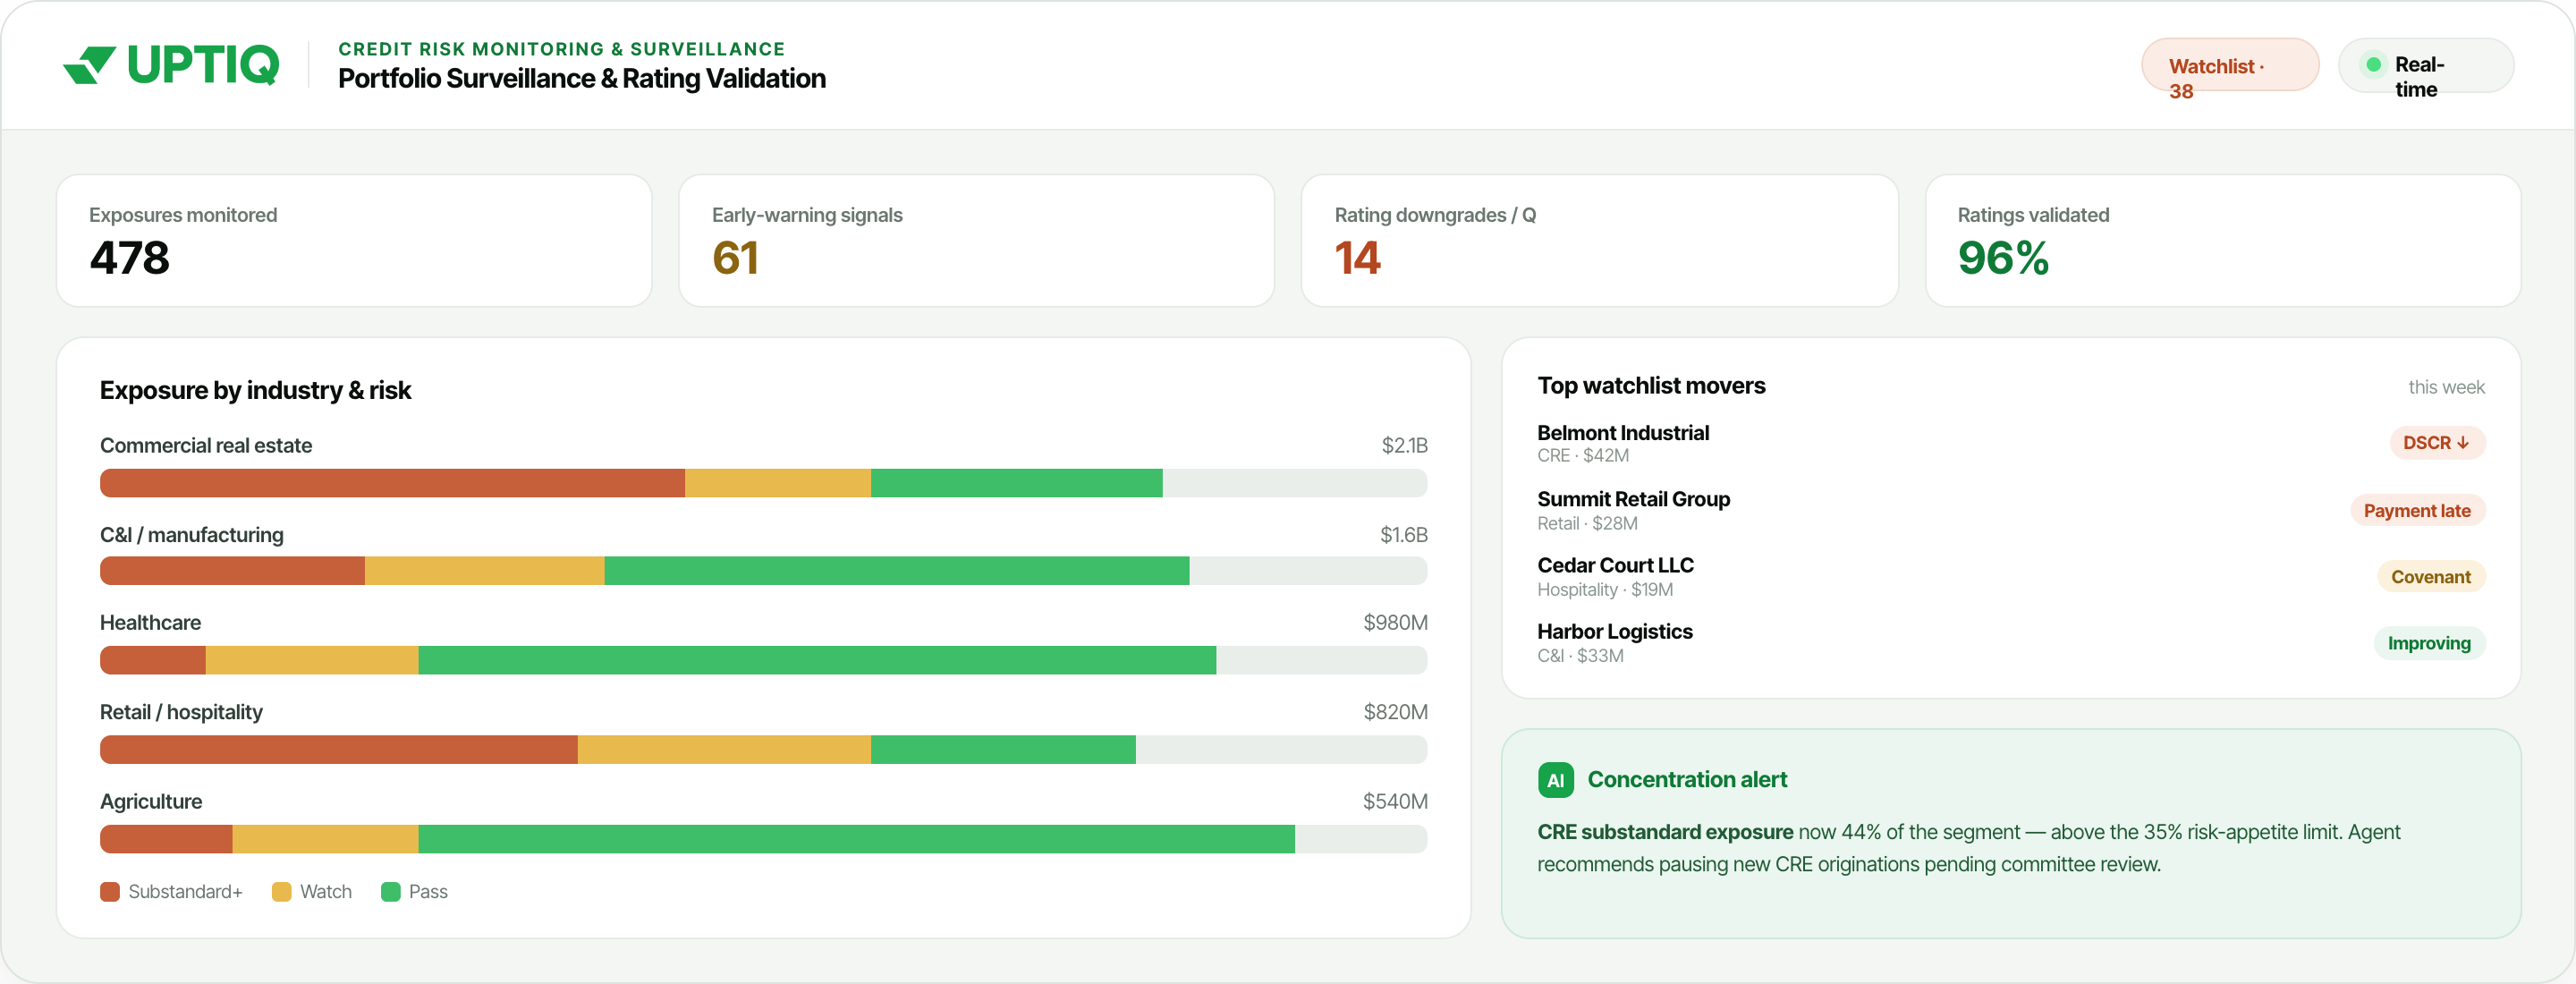Click Commercial real estate red bar segment
This screenshot has height=984, width=2576.
[x=392, y=483]
